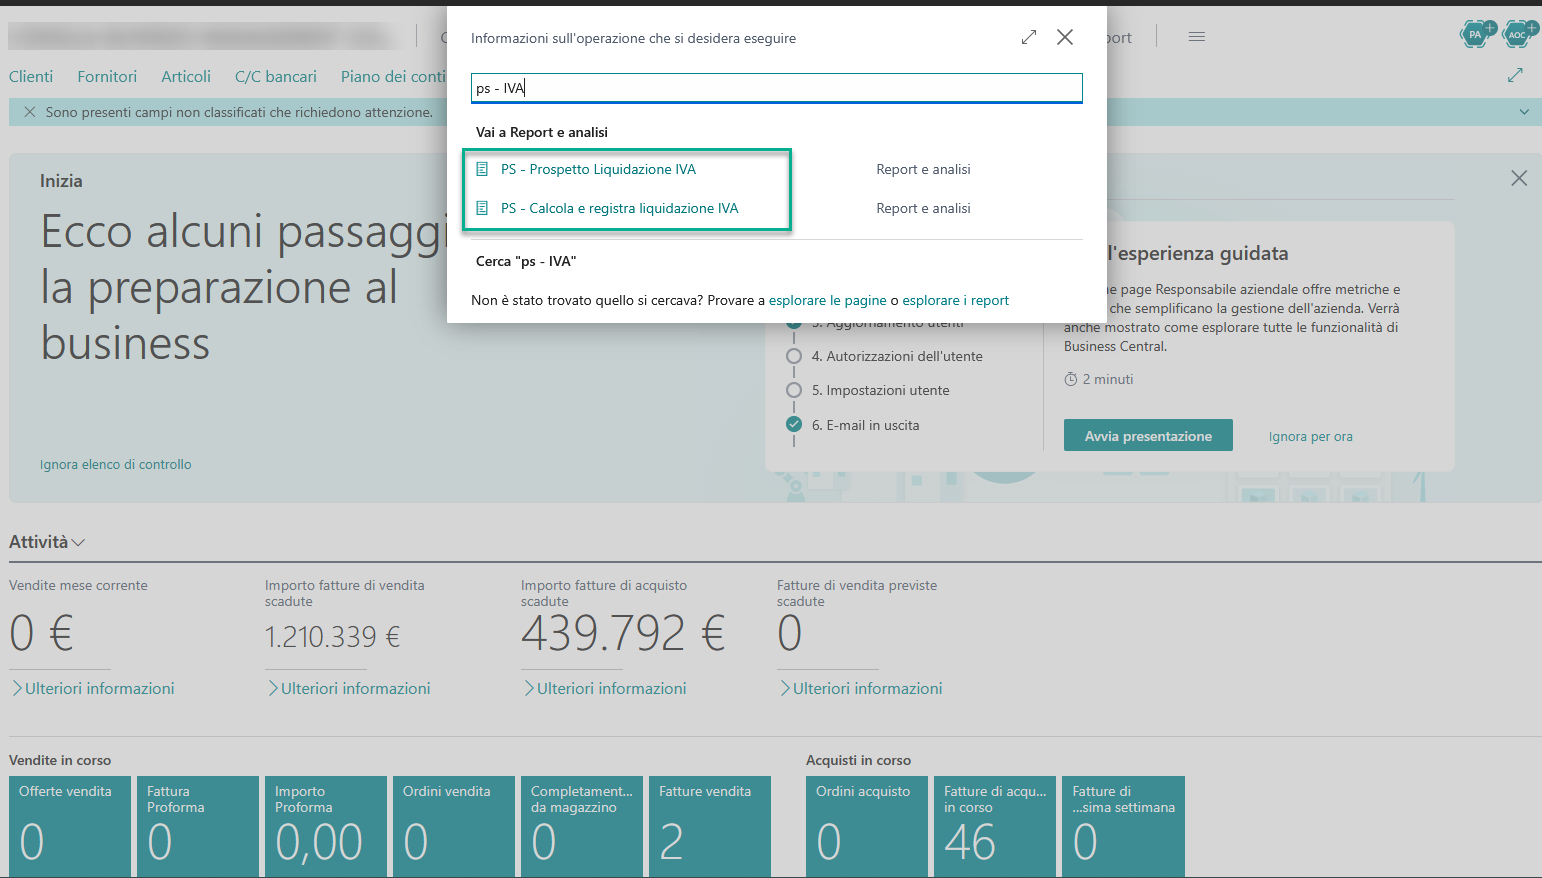Select step 4 Autorizzazioni dell'utente radio
The image size is (1542, 878).
(x=794, y=356)
